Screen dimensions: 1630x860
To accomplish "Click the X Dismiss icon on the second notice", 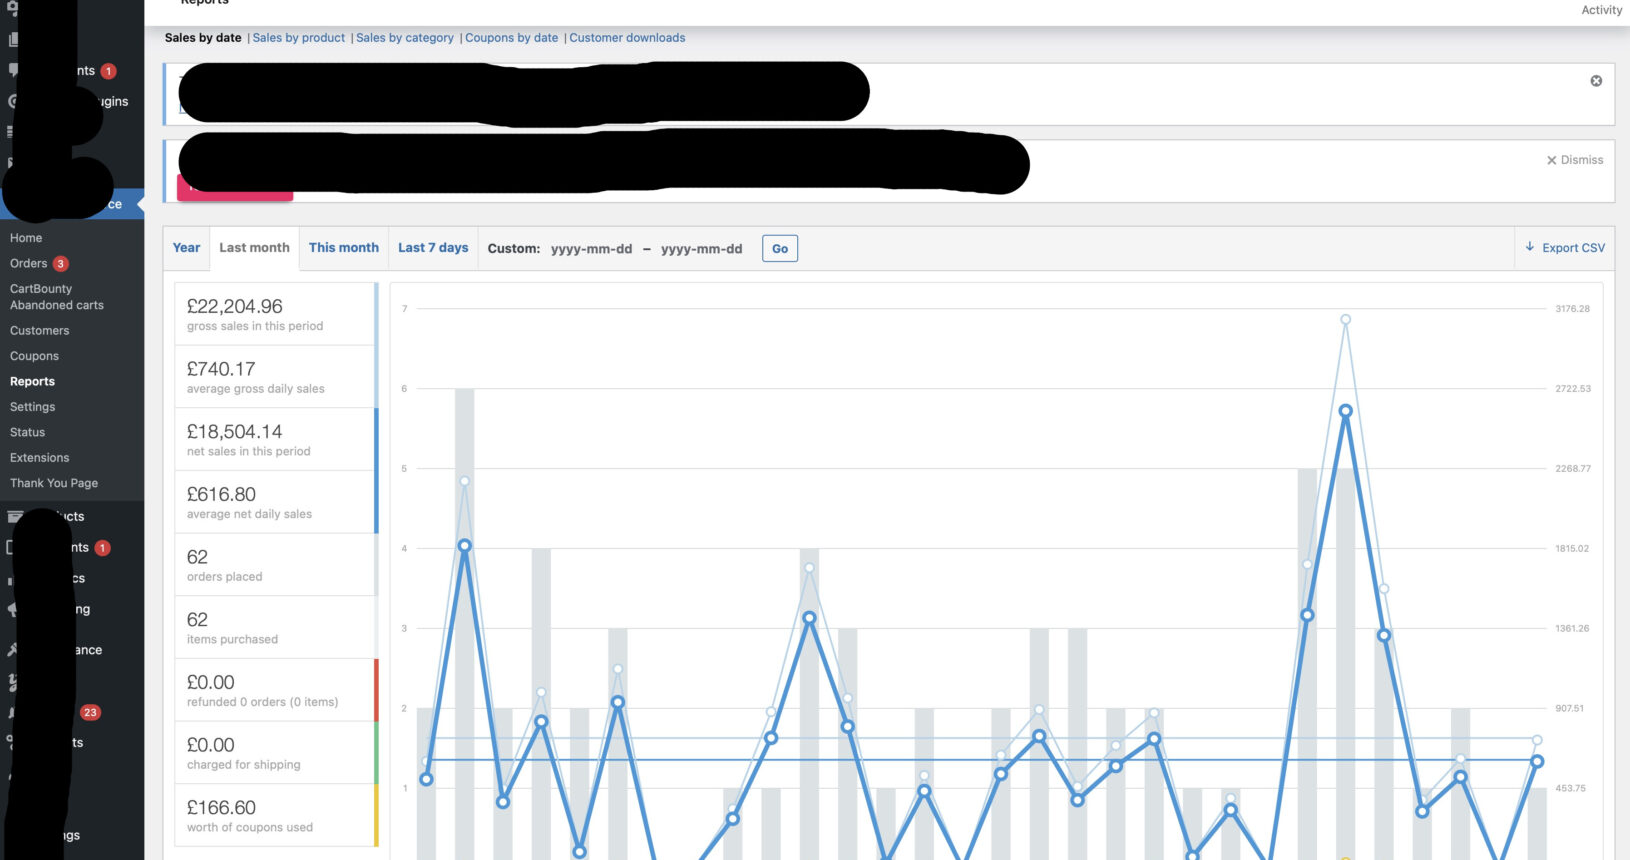I will [1552, 160].
